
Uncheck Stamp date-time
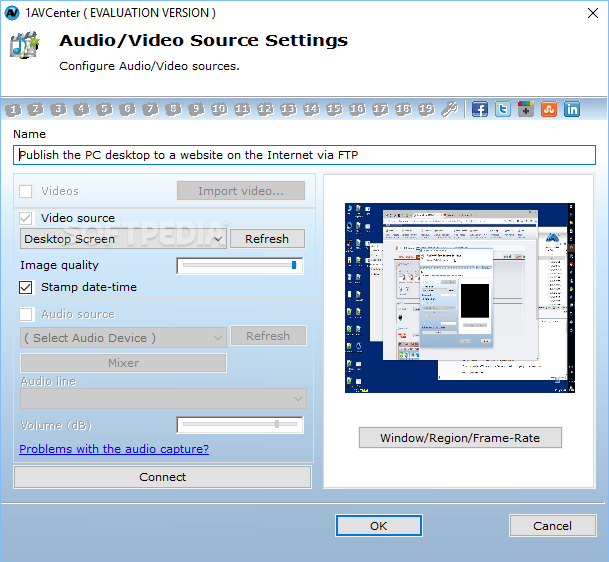[26, 287]
